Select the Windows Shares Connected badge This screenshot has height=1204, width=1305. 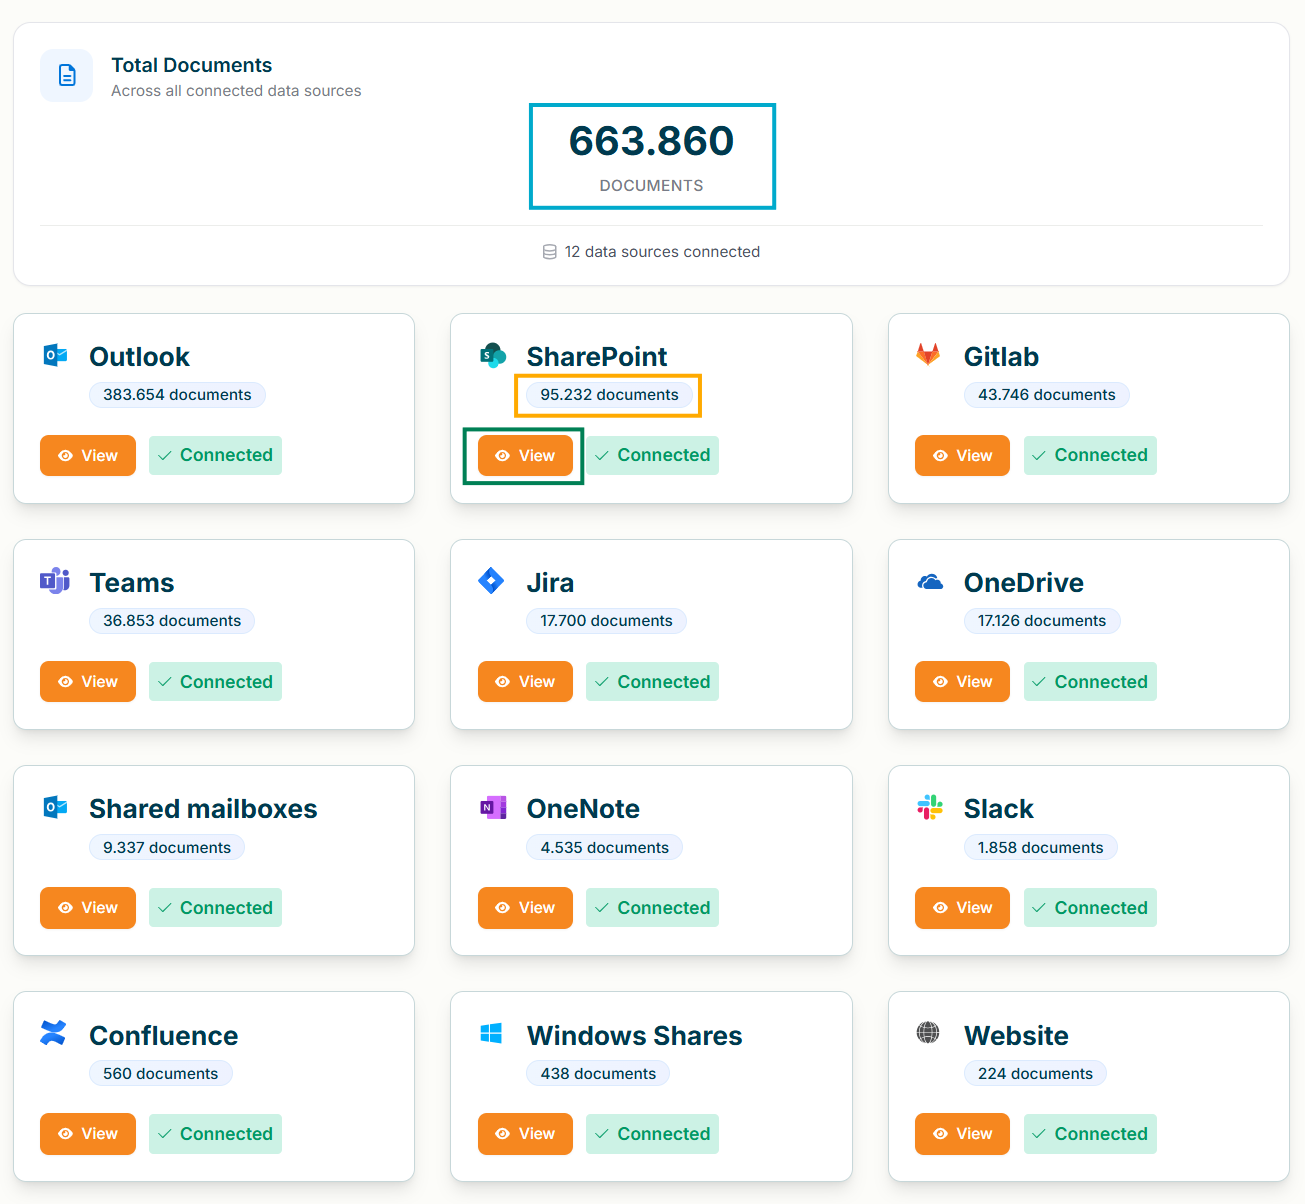pyautogui.click(x=652, y=1134)
